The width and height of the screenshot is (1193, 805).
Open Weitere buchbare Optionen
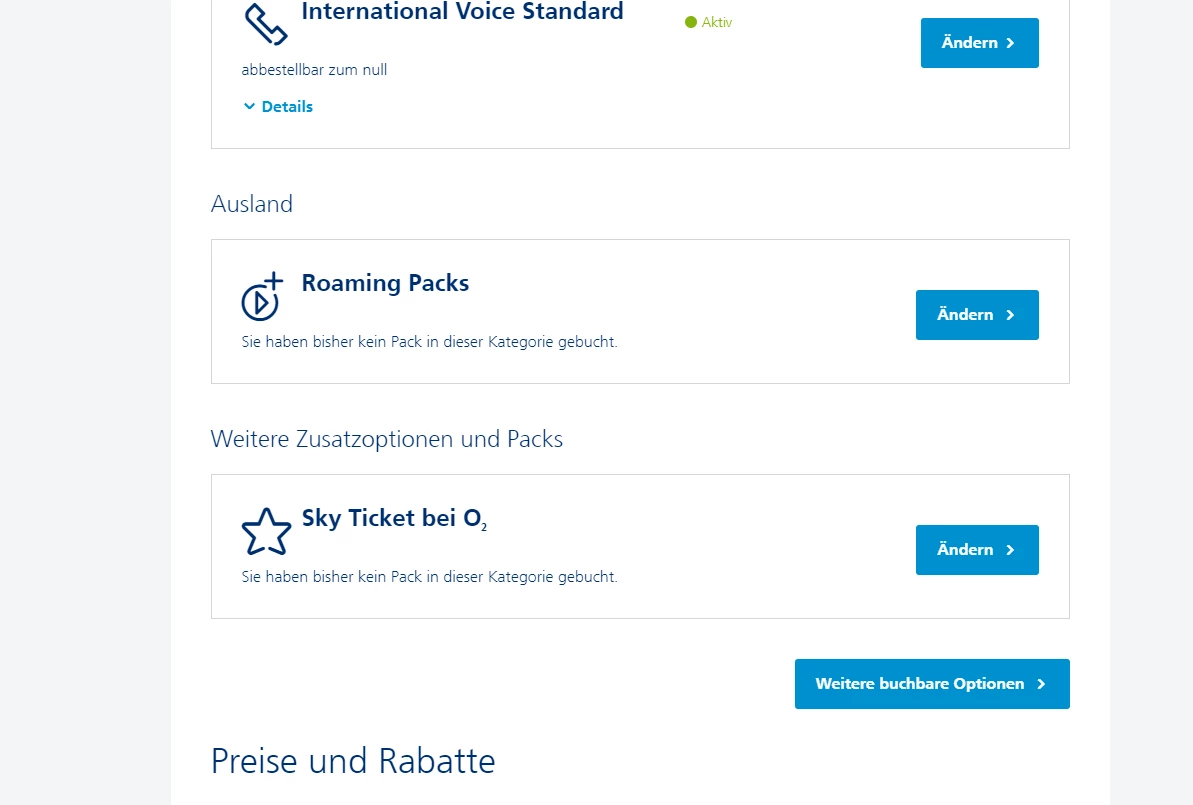tap(920, 684)
